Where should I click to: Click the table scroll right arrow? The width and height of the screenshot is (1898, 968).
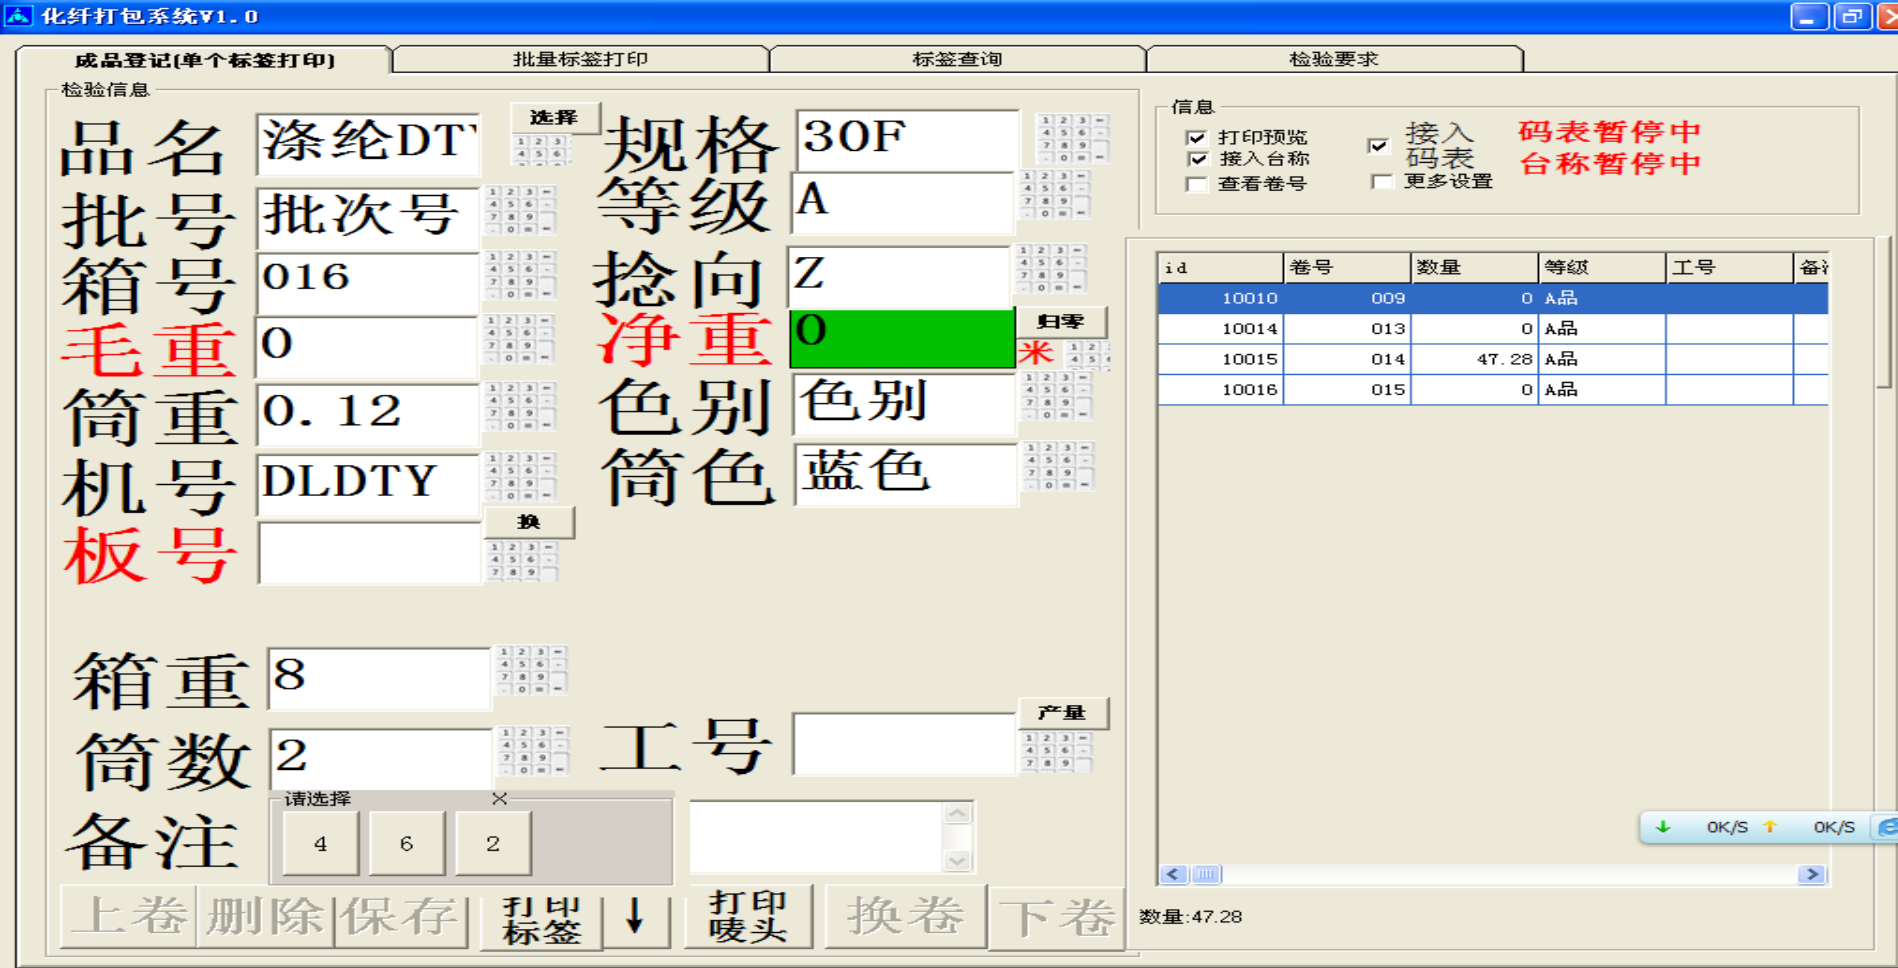pyautogui.click(x=1812, y=875)
